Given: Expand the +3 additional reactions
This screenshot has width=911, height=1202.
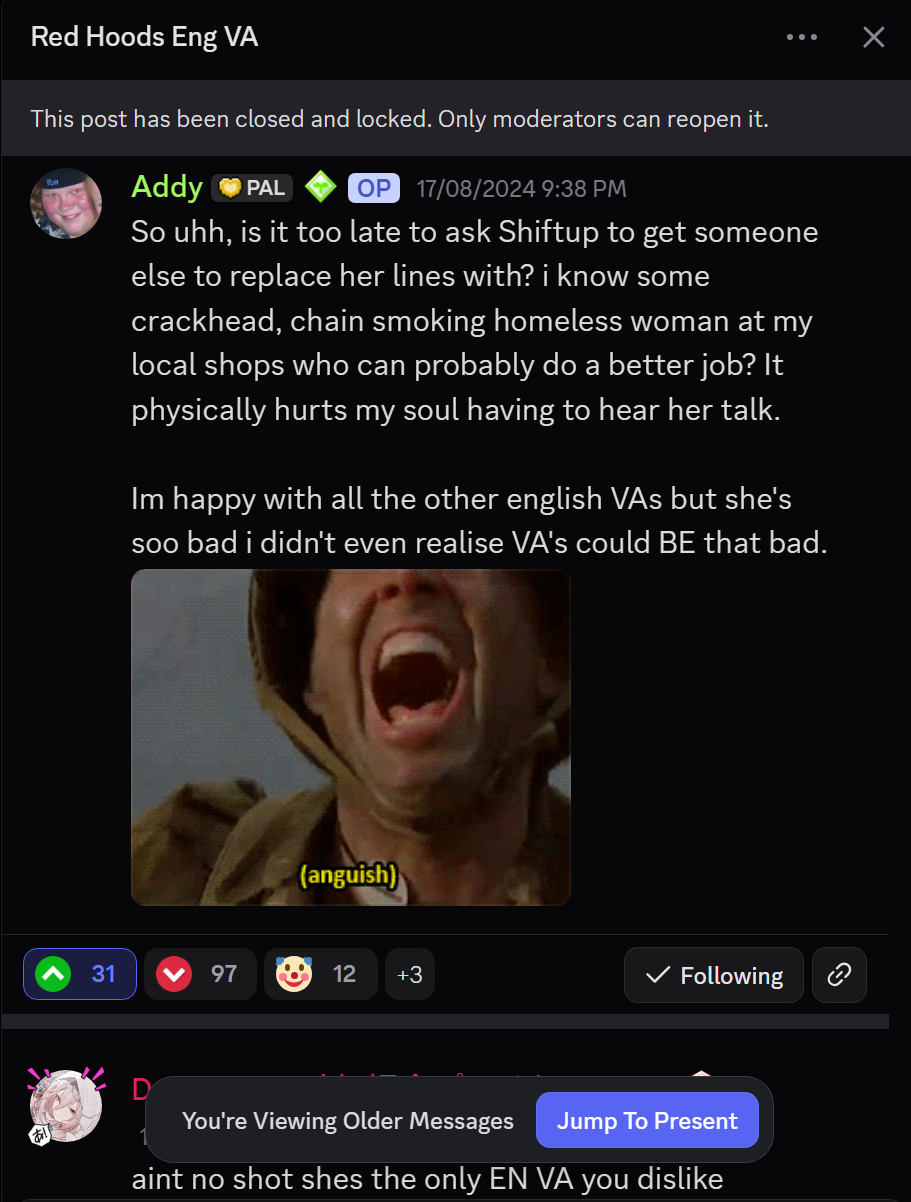Looking at the screenshot, I should tap(410, 974).
